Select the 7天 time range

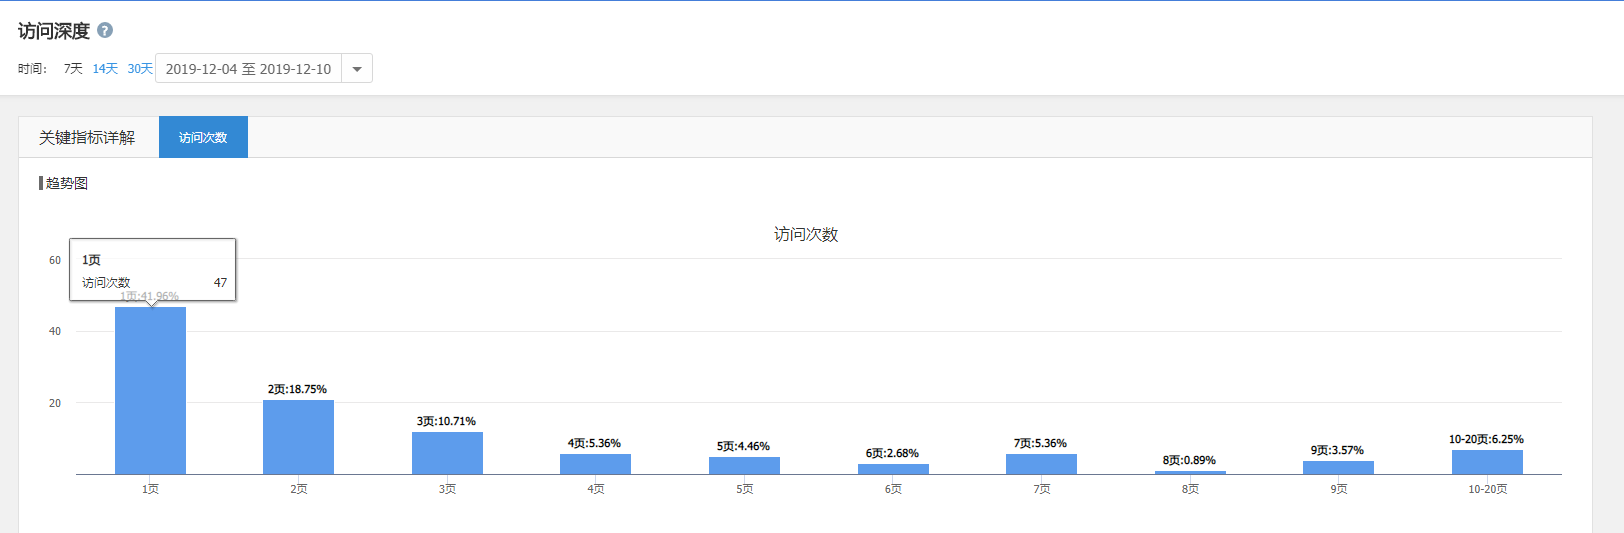click(73, 69)
